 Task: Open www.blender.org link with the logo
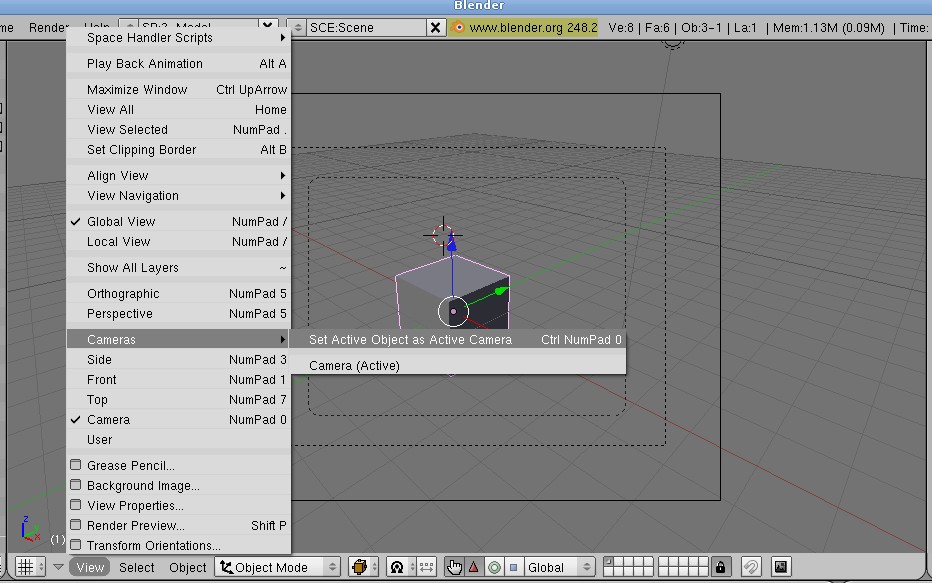(523, 27)
